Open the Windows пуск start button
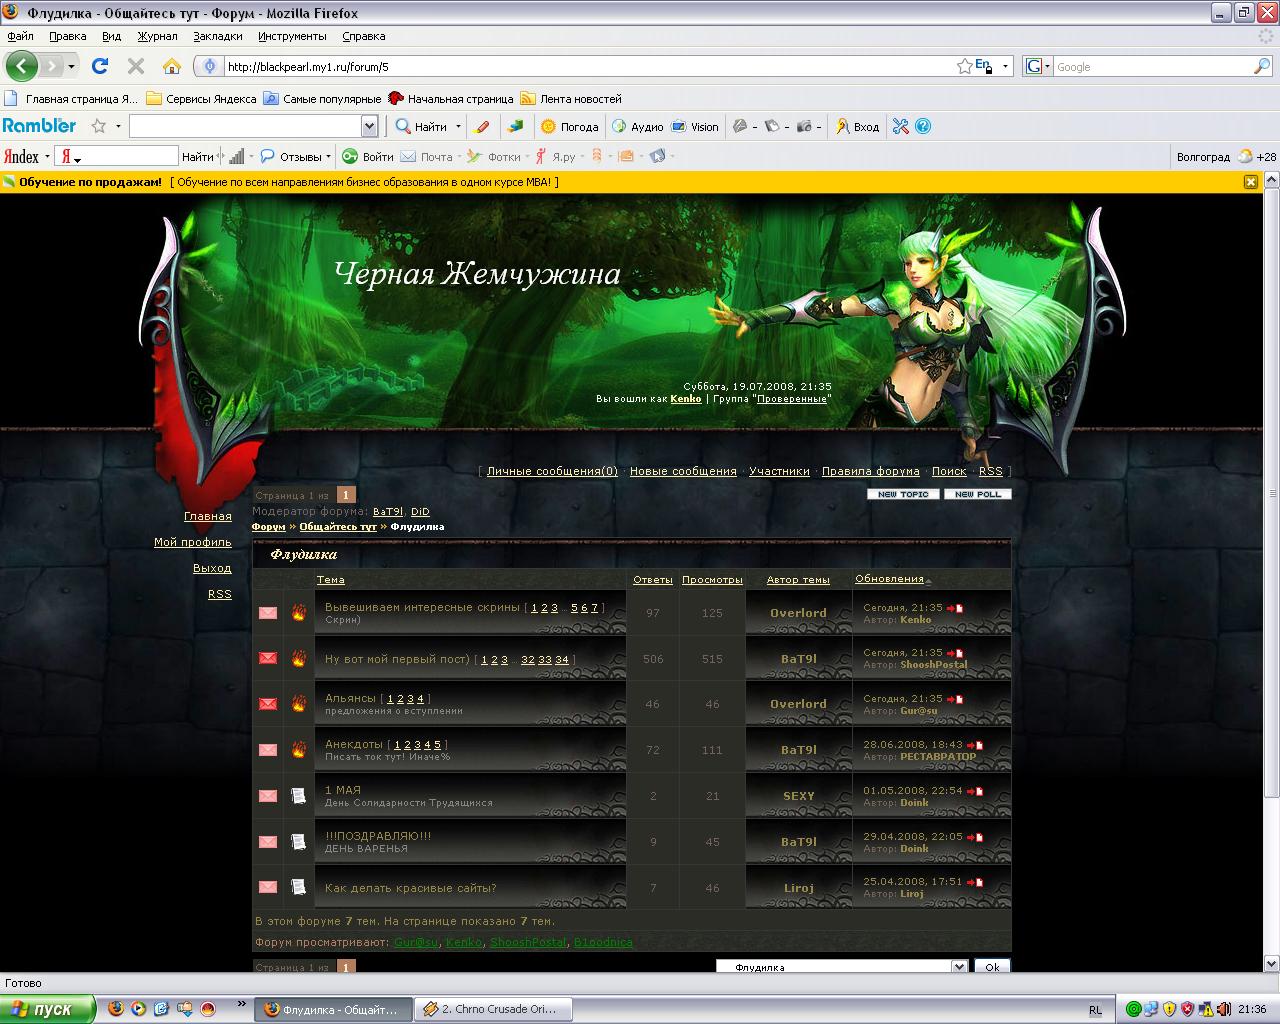 (48, 1009)
